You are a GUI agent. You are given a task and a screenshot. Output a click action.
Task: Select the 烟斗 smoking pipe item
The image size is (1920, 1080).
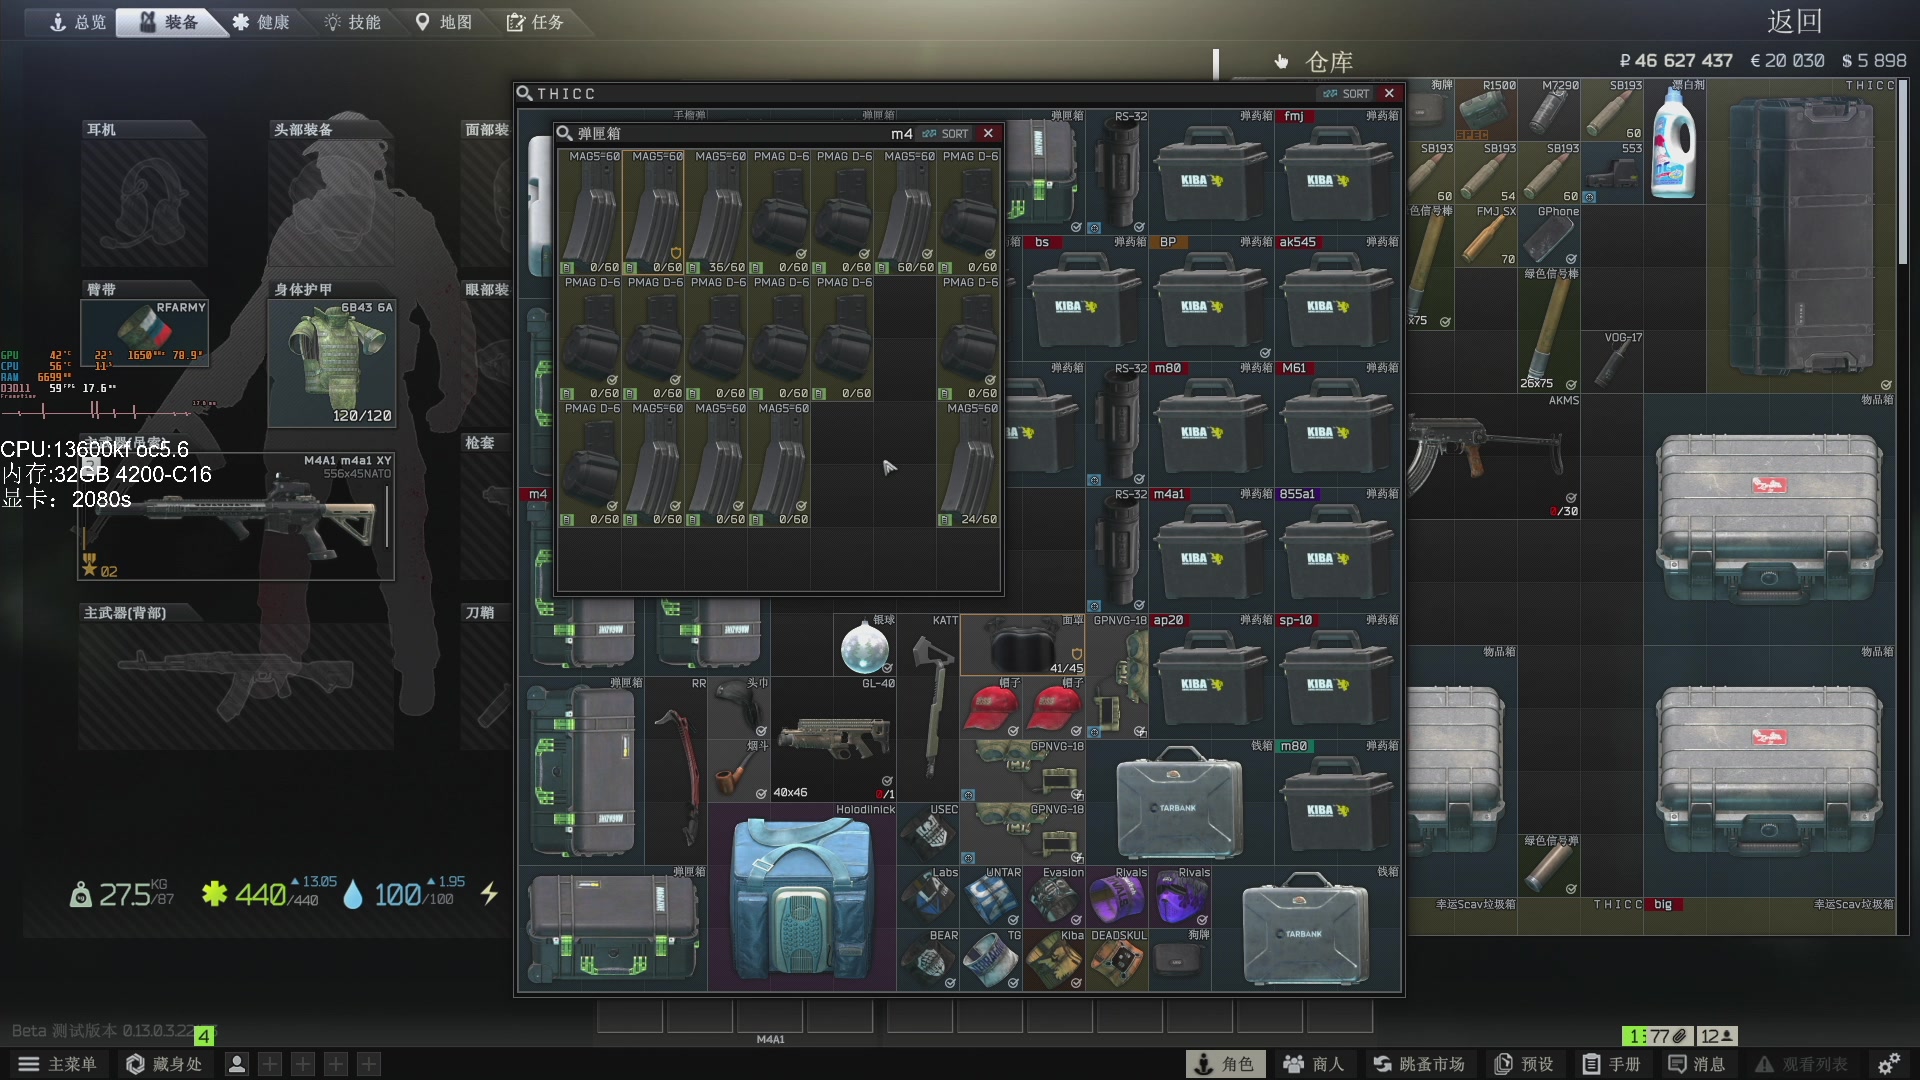click(x=740, y=771)
